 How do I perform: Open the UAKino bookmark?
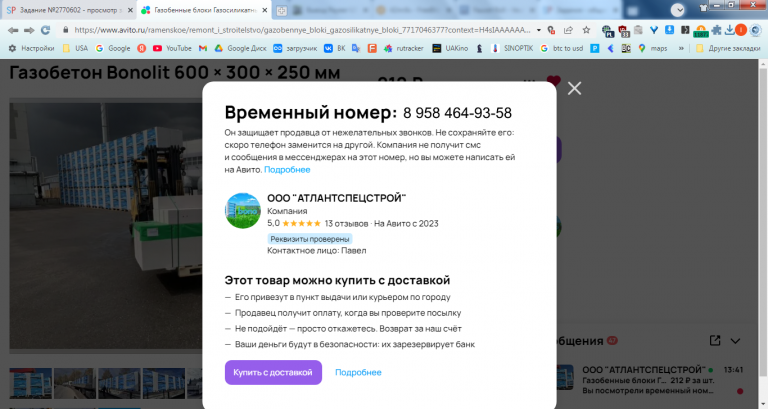pyautogui.click(x=450, y=48)
